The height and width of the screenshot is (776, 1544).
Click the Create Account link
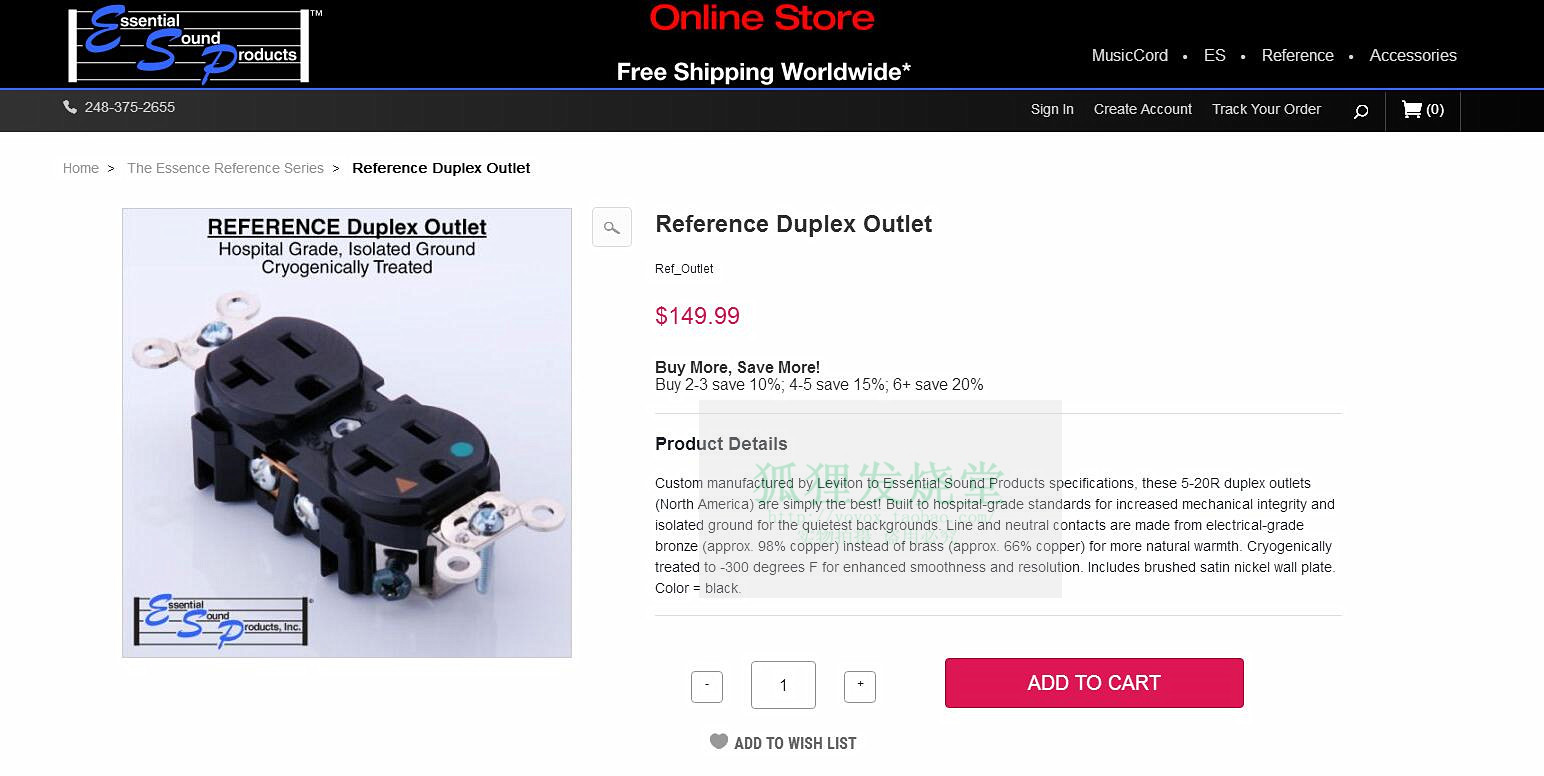point(1143,109)
